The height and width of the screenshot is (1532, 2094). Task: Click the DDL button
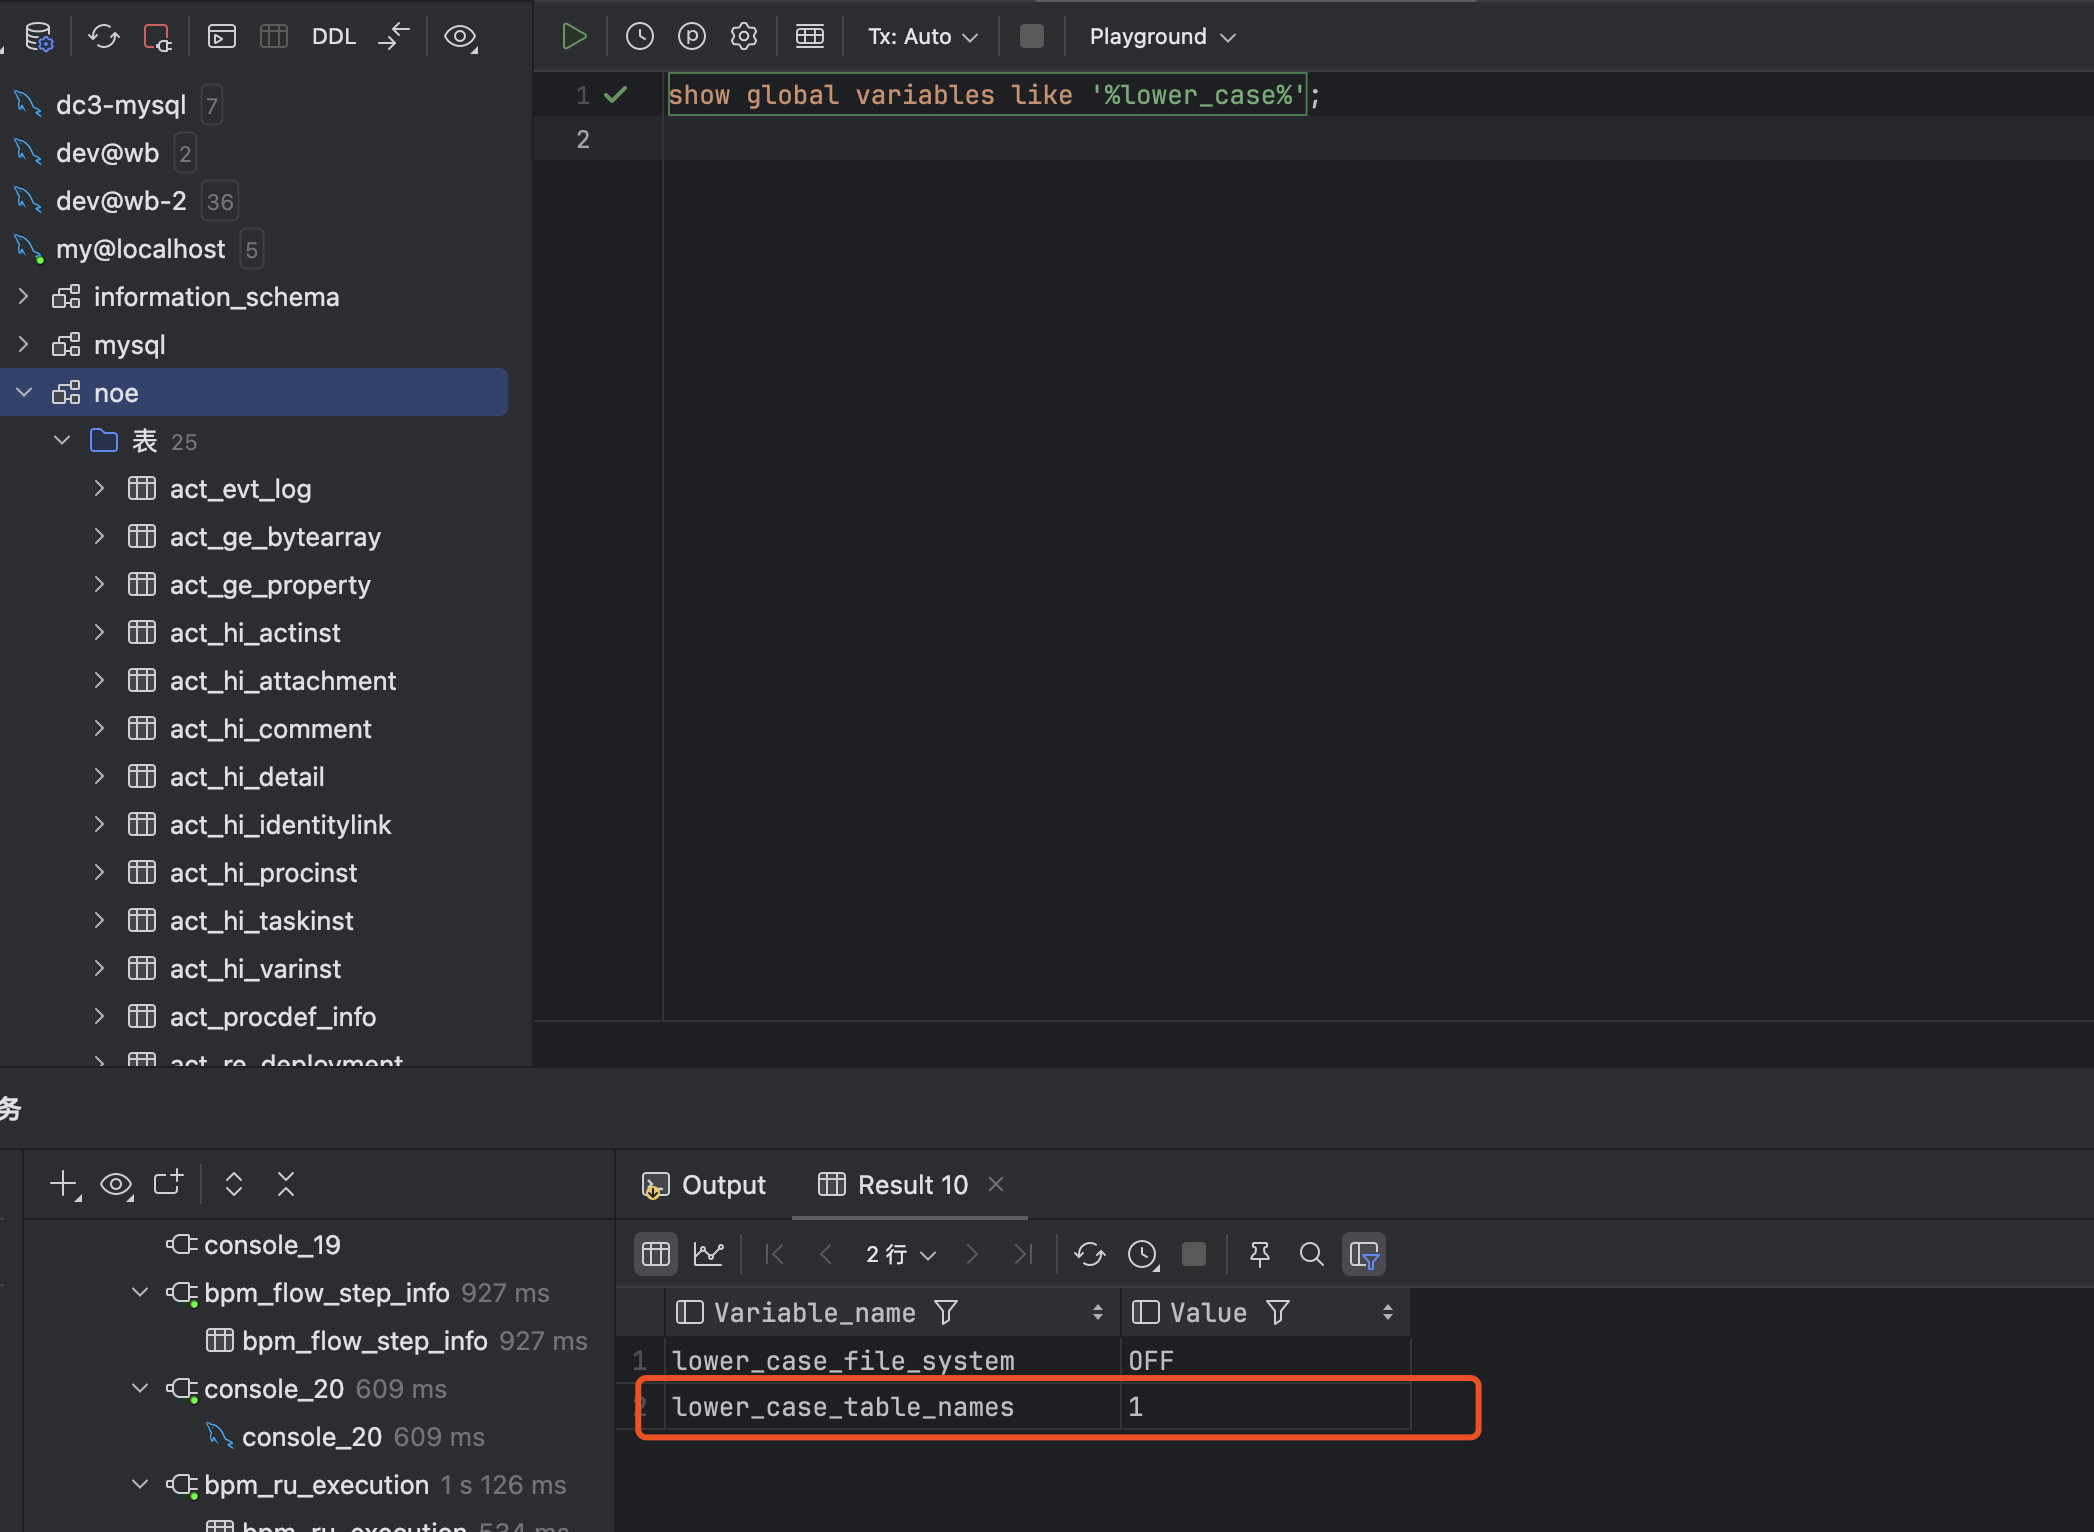tap(334, 37)
